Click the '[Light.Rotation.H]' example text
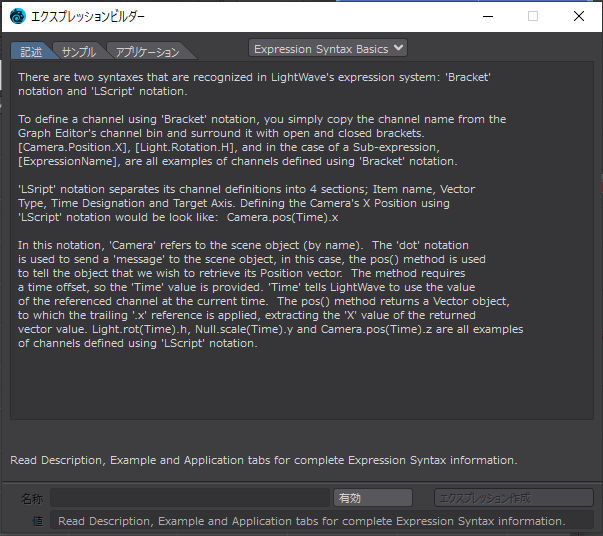 [x=185, y=147]
